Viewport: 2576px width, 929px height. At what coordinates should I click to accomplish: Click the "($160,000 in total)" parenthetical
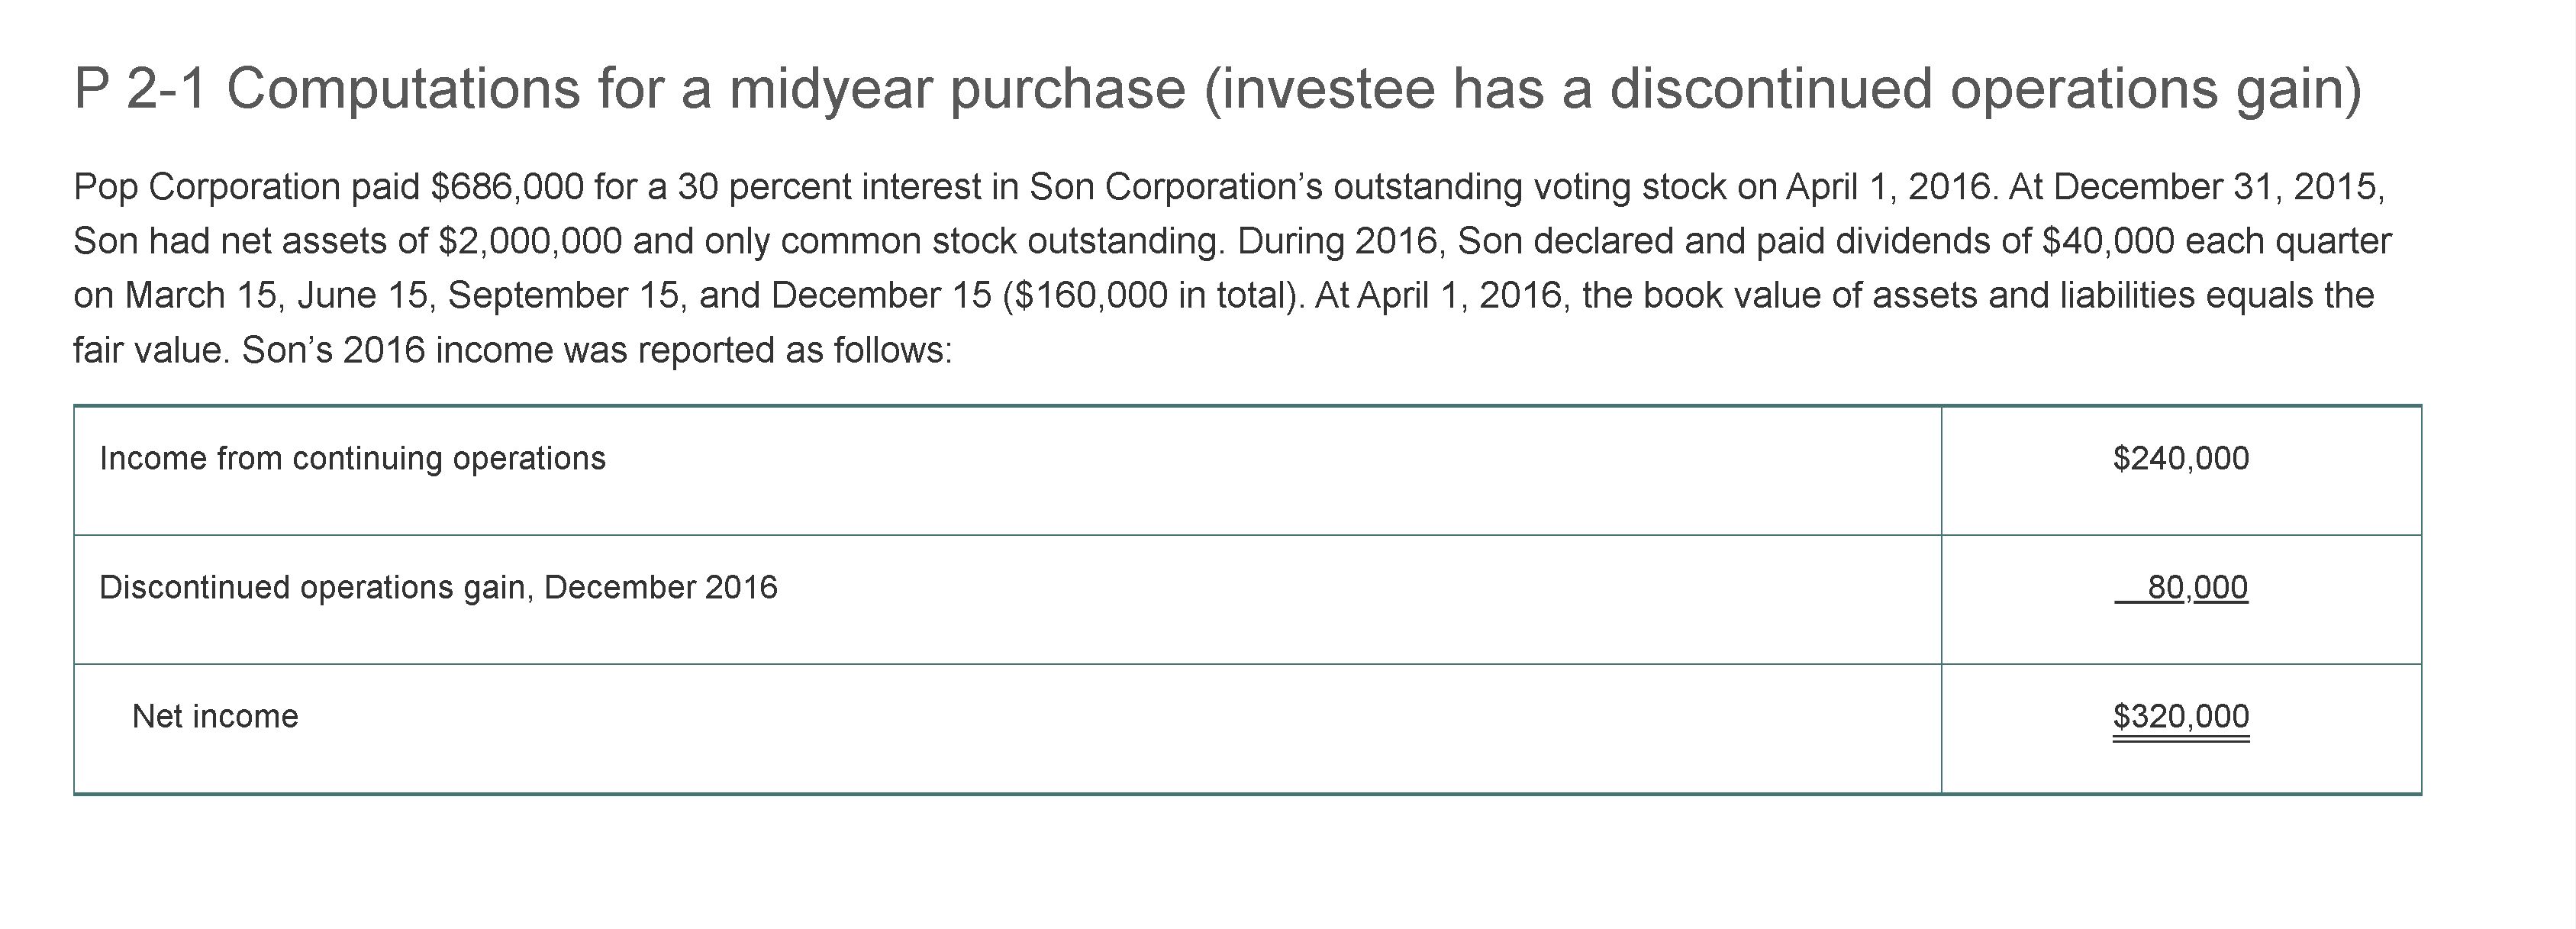click(1152, 295)
